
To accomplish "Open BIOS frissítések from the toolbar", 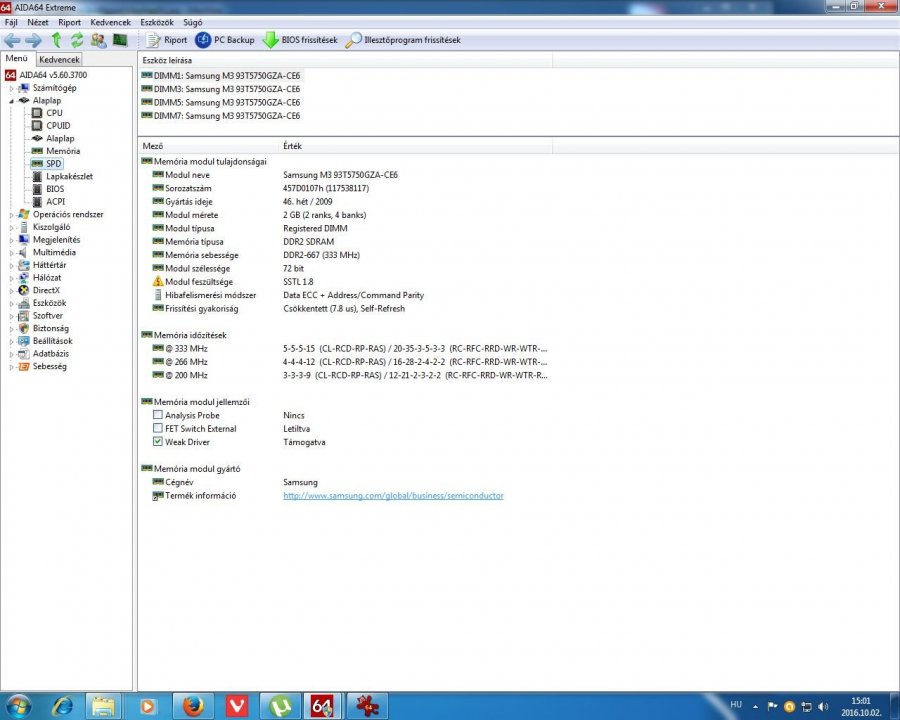I will pos(300,40).
